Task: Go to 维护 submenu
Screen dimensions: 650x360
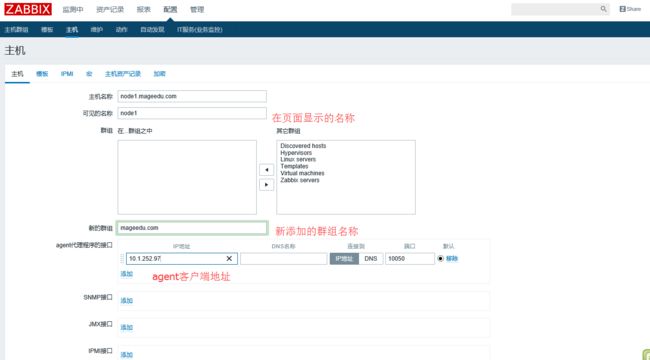Action: (97, 30)
